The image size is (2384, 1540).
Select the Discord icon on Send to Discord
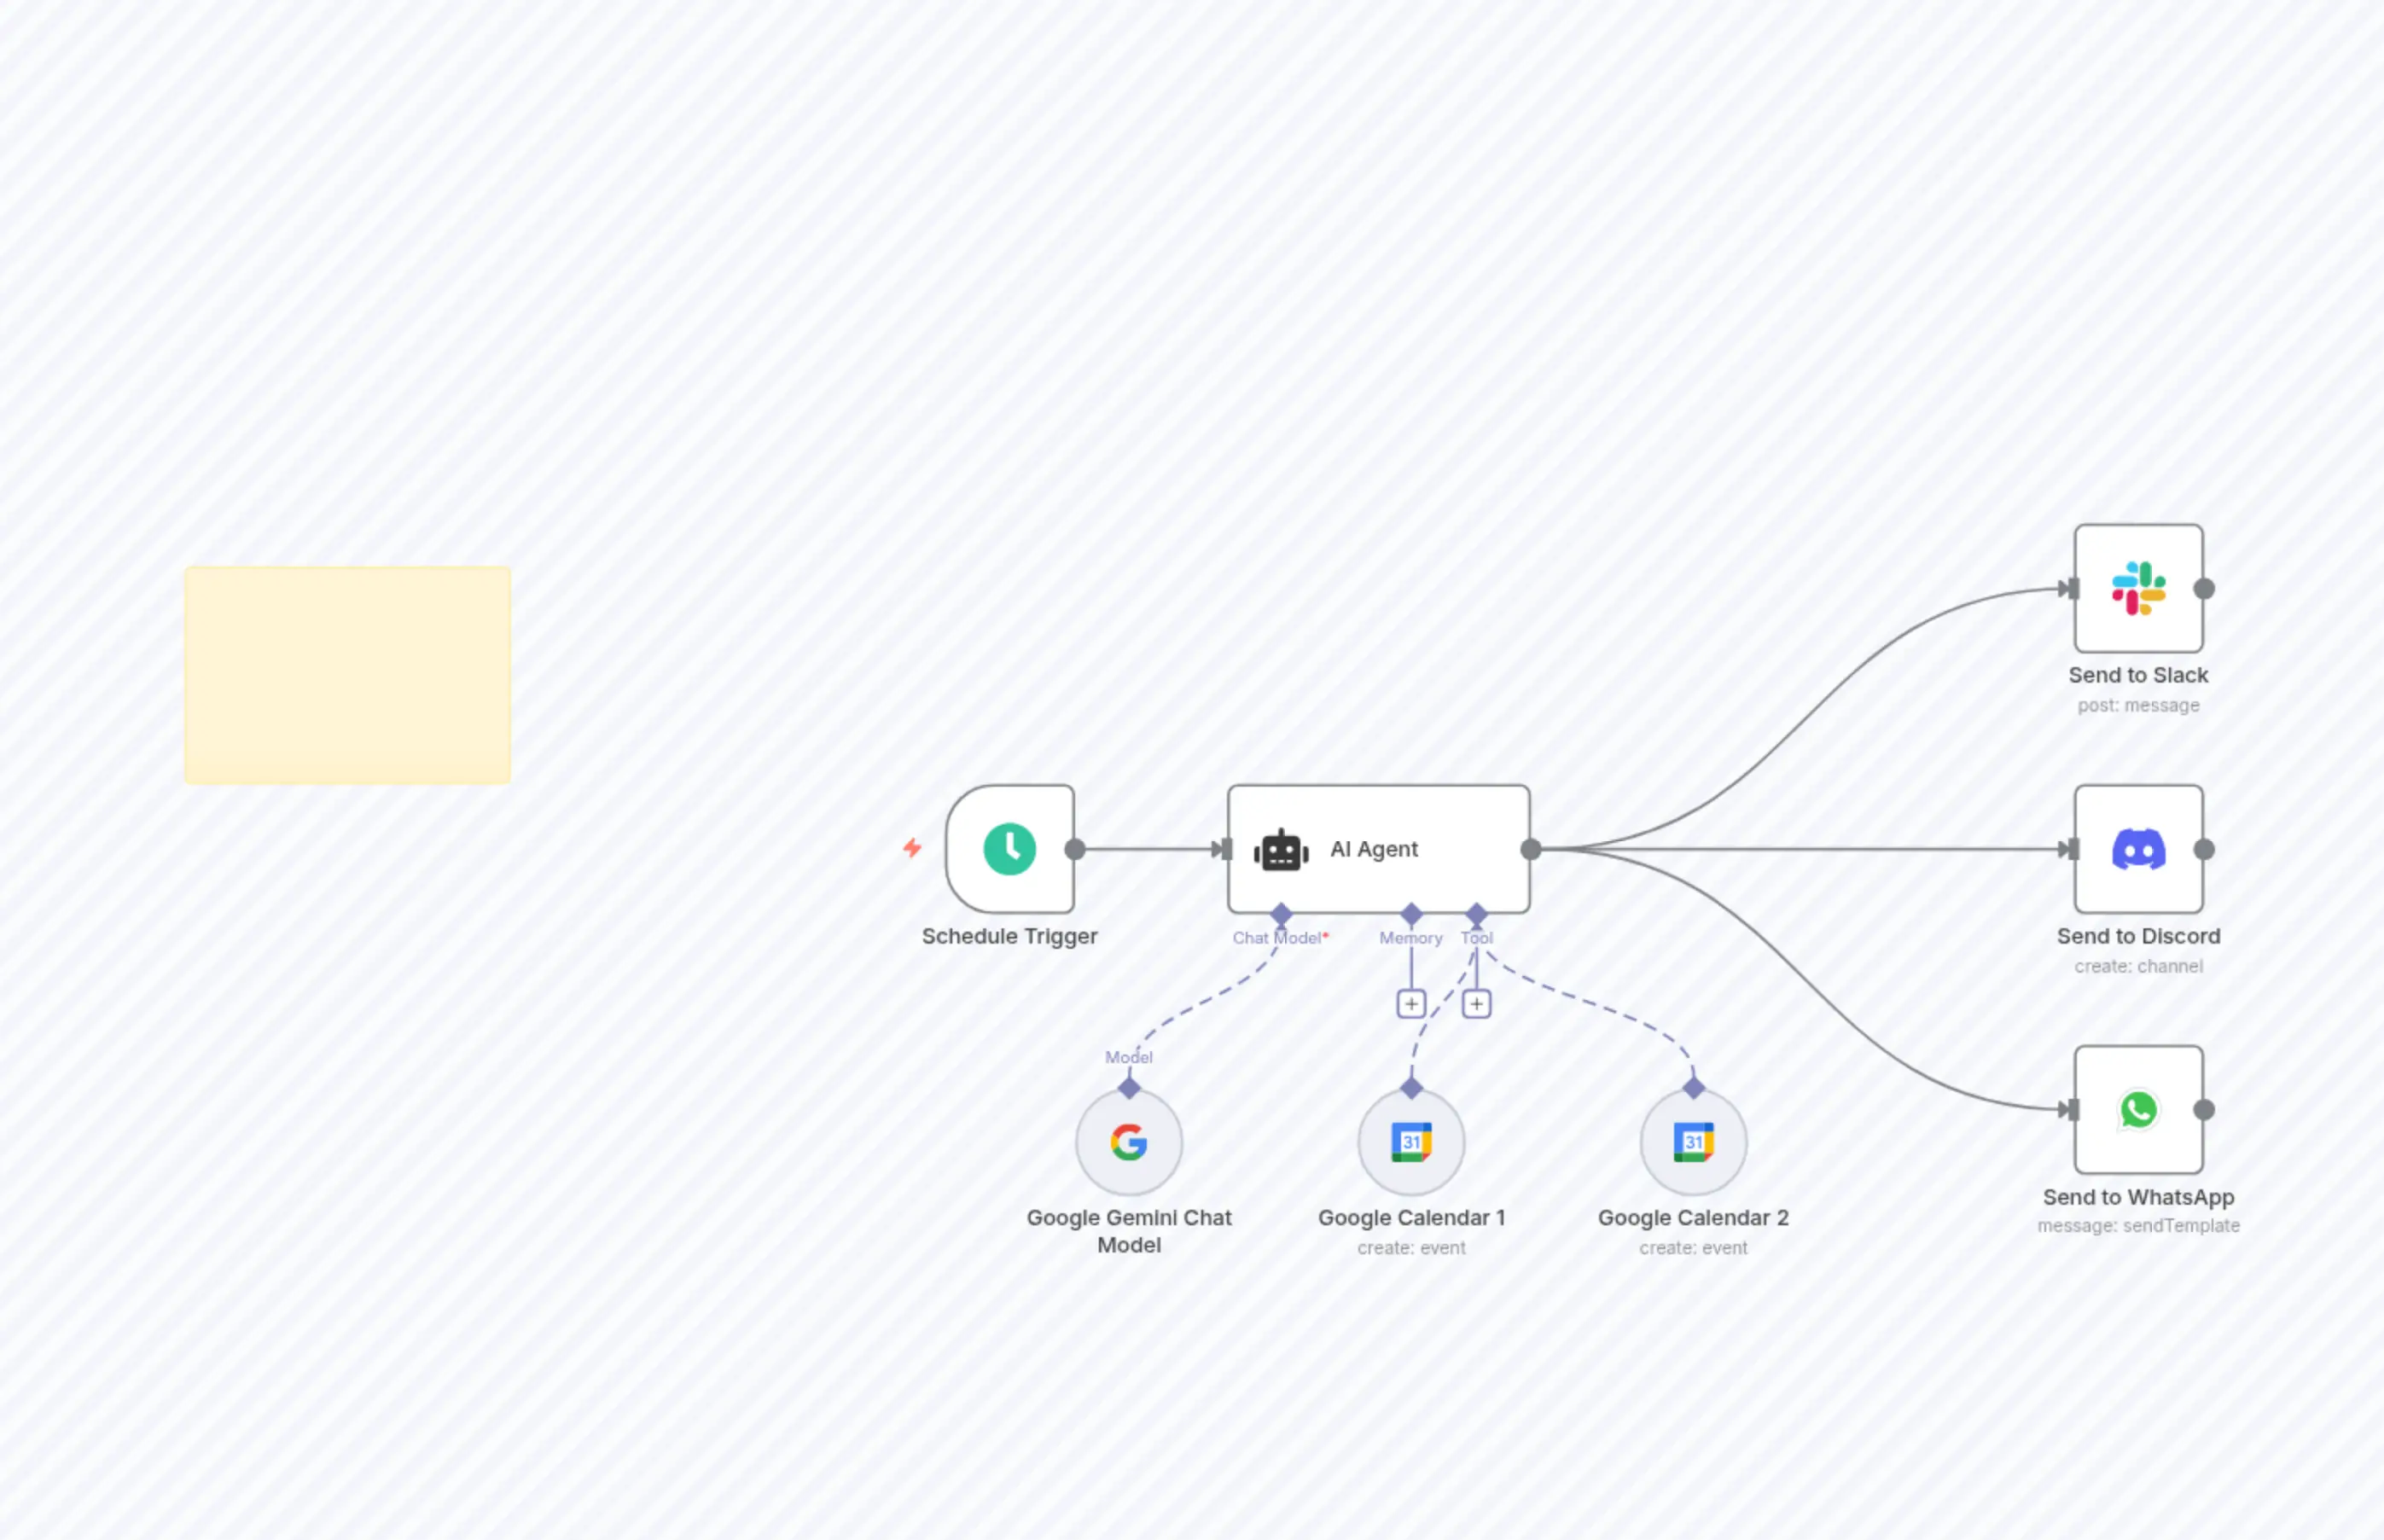2138,849
